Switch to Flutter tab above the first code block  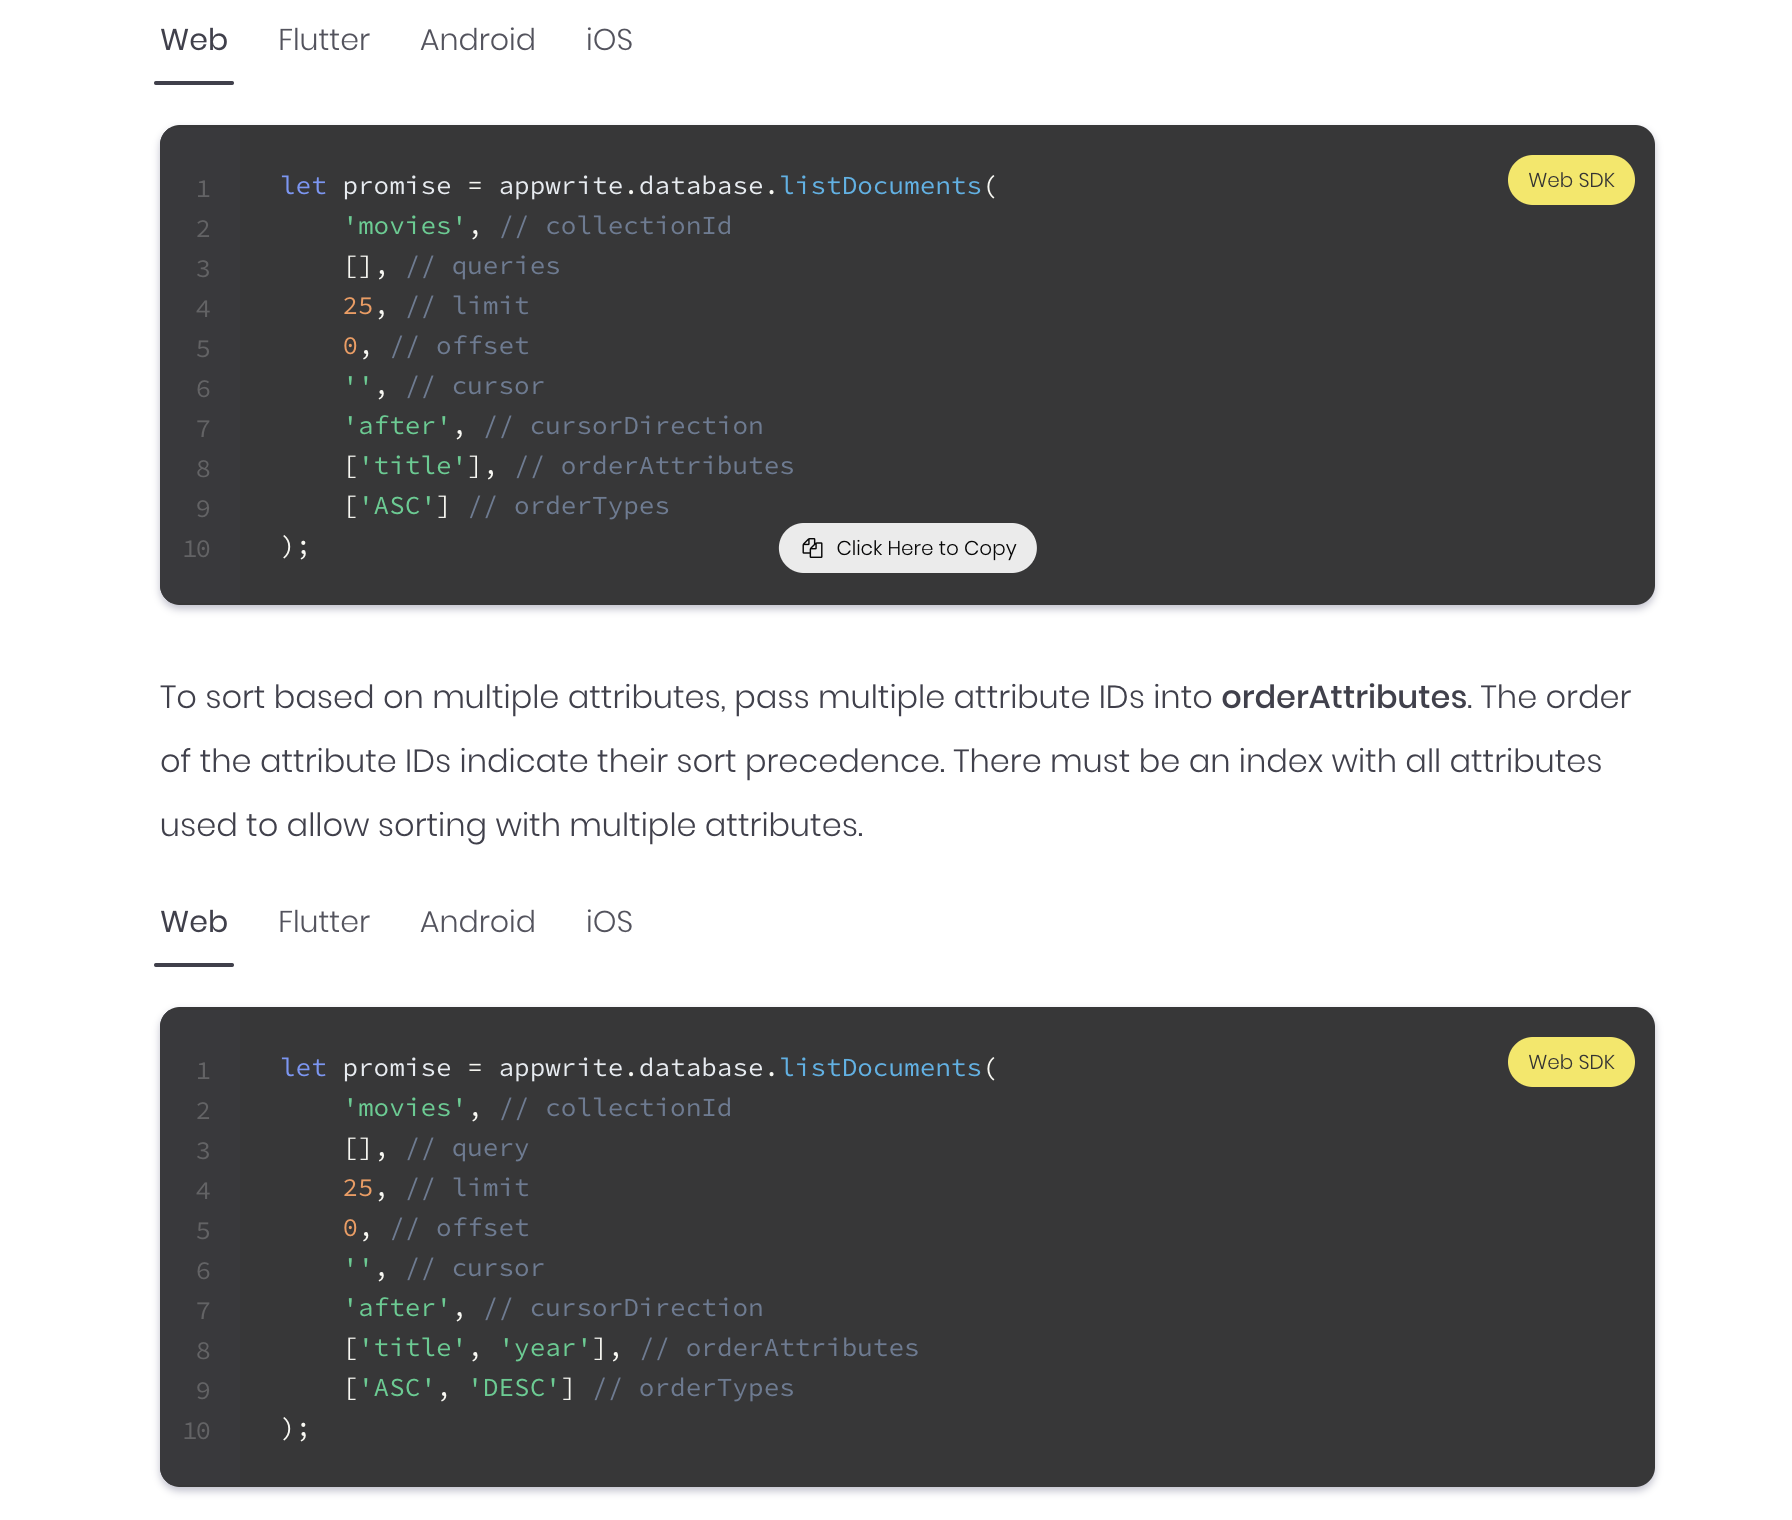pyautogui.click(x=324, y=40)
